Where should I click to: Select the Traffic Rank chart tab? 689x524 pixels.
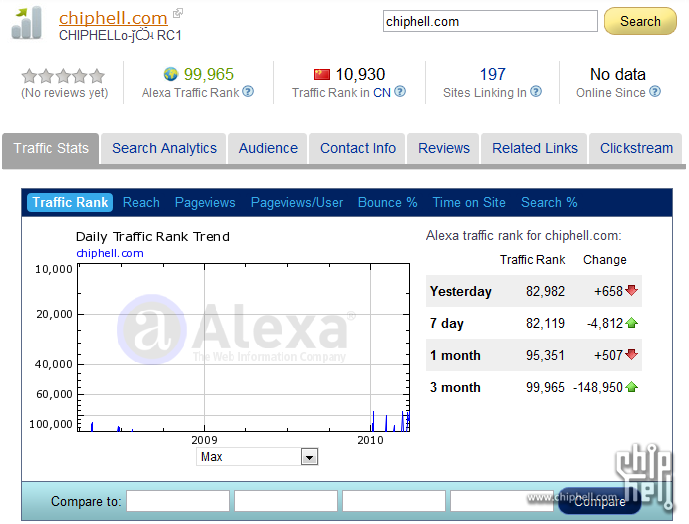(x=70, y=203)
